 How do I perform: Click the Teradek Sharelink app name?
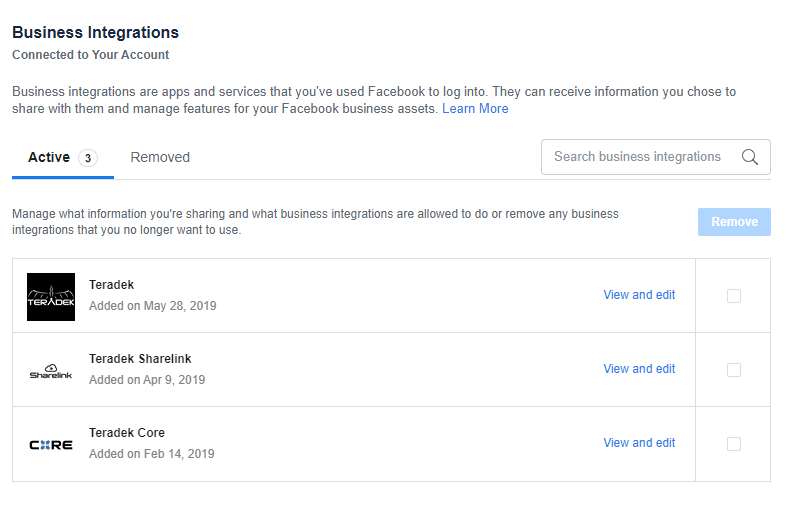coord(140,359)
